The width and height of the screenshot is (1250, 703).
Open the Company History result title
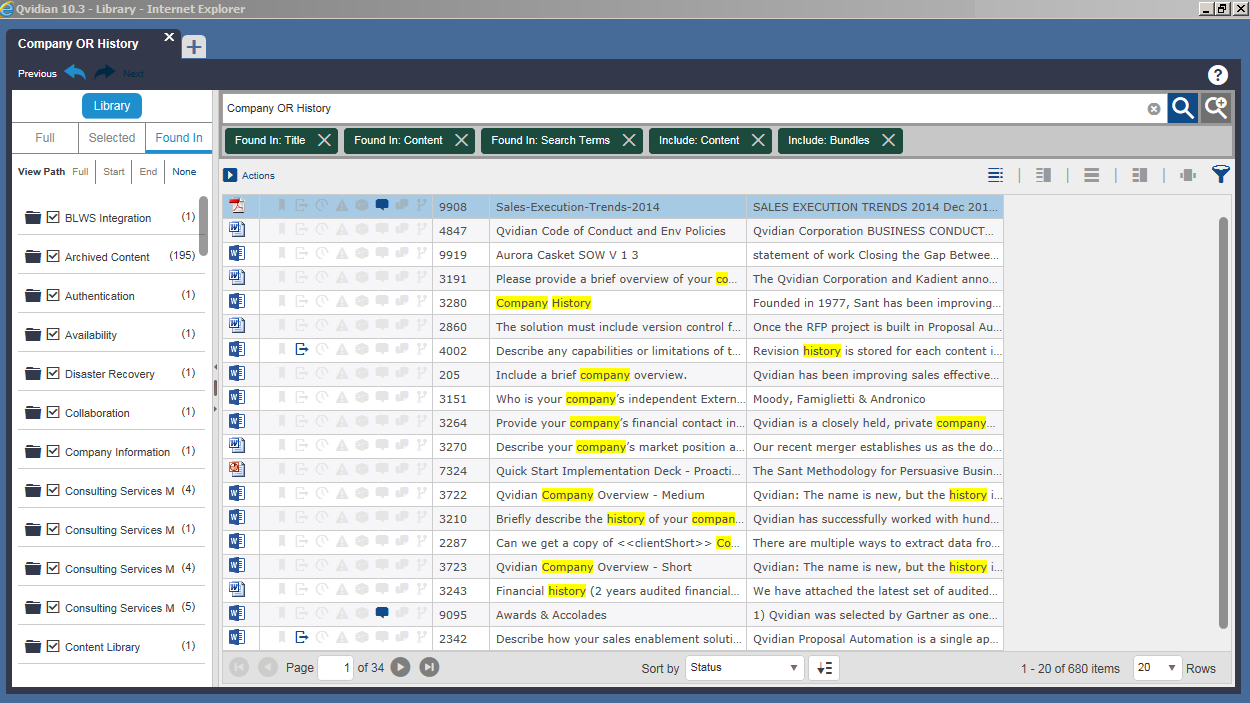[x=543, y=303]
